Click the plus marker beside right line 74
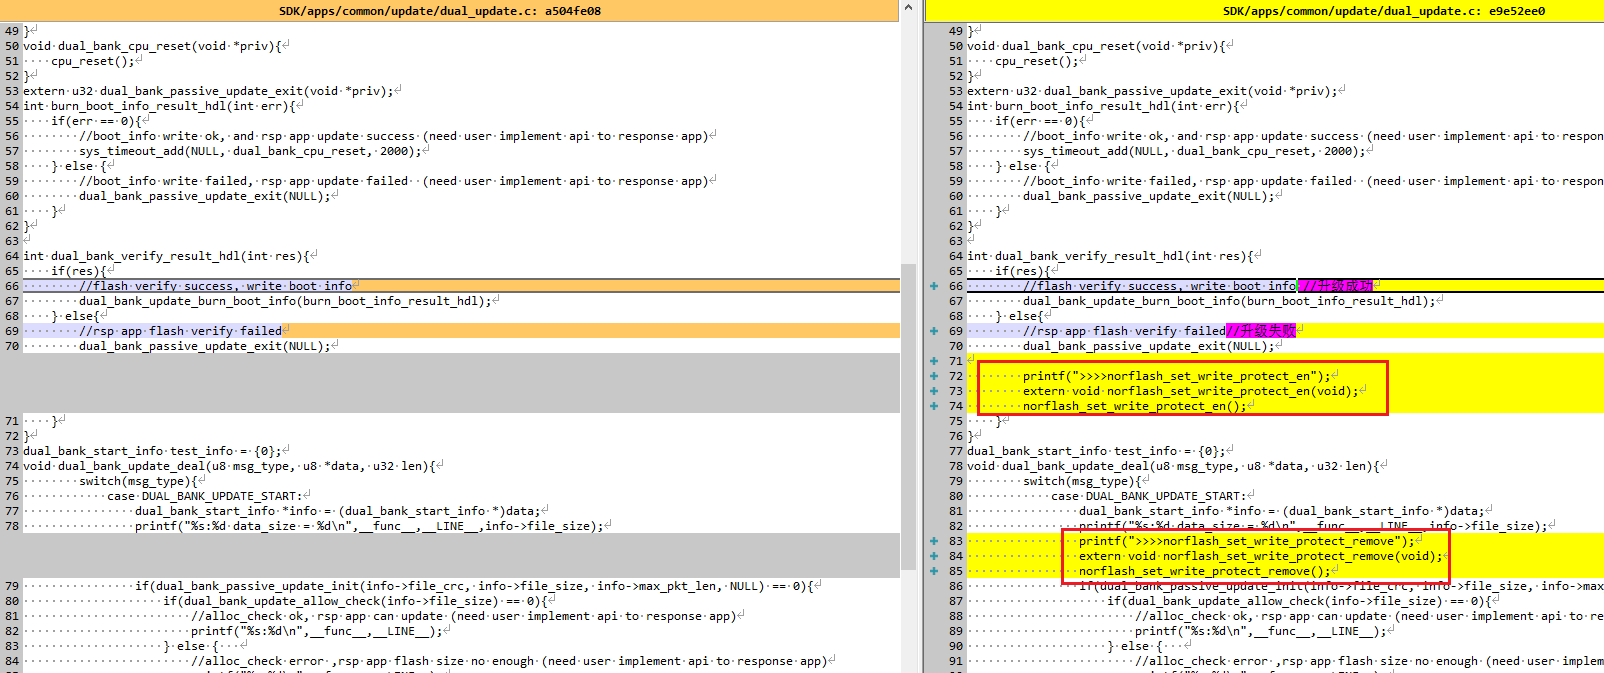The width and height of the screenshot is (1604, 673). click(934, 406)
